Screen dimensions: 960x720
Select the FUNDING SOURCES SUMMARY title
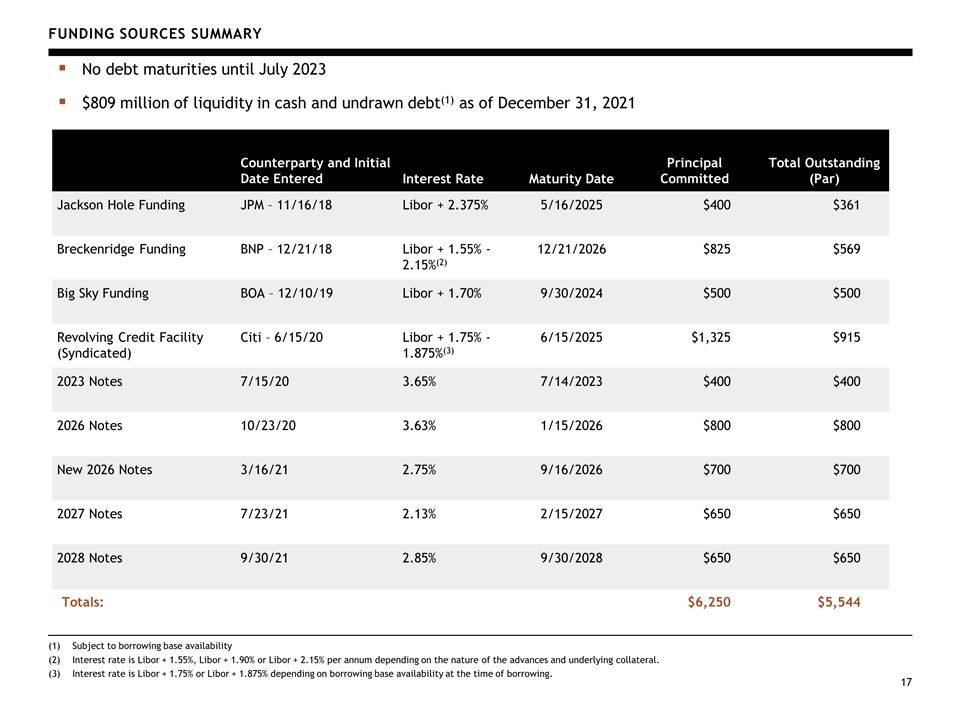pyautogui.click(x=155, y=34)
